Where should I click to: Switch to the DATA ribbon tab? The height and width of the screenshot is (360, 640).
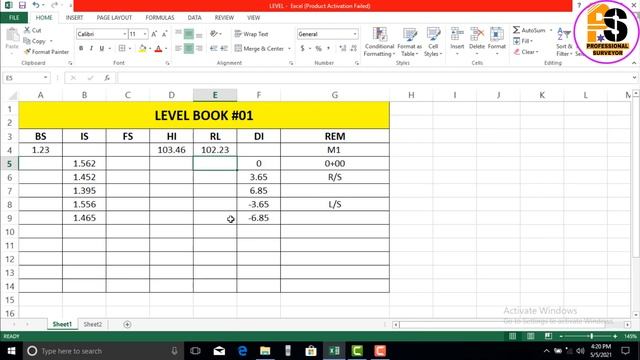[194, 18]
